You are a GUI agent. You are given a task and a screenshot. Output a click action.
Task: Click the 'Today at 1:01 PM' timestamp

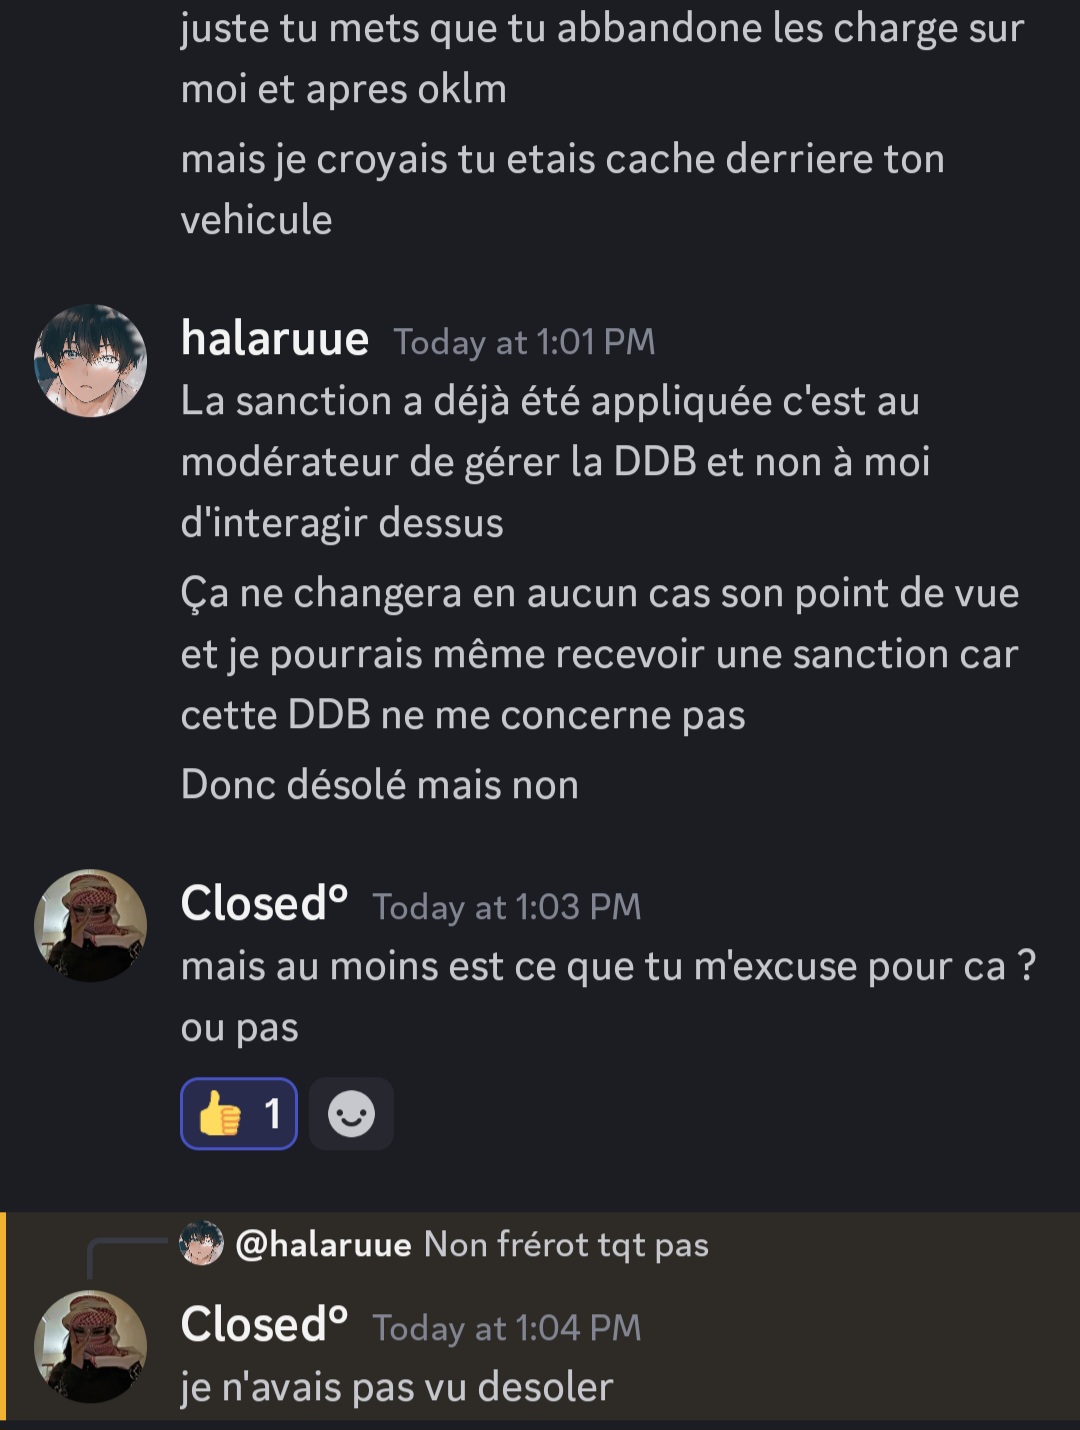(525, 342)
